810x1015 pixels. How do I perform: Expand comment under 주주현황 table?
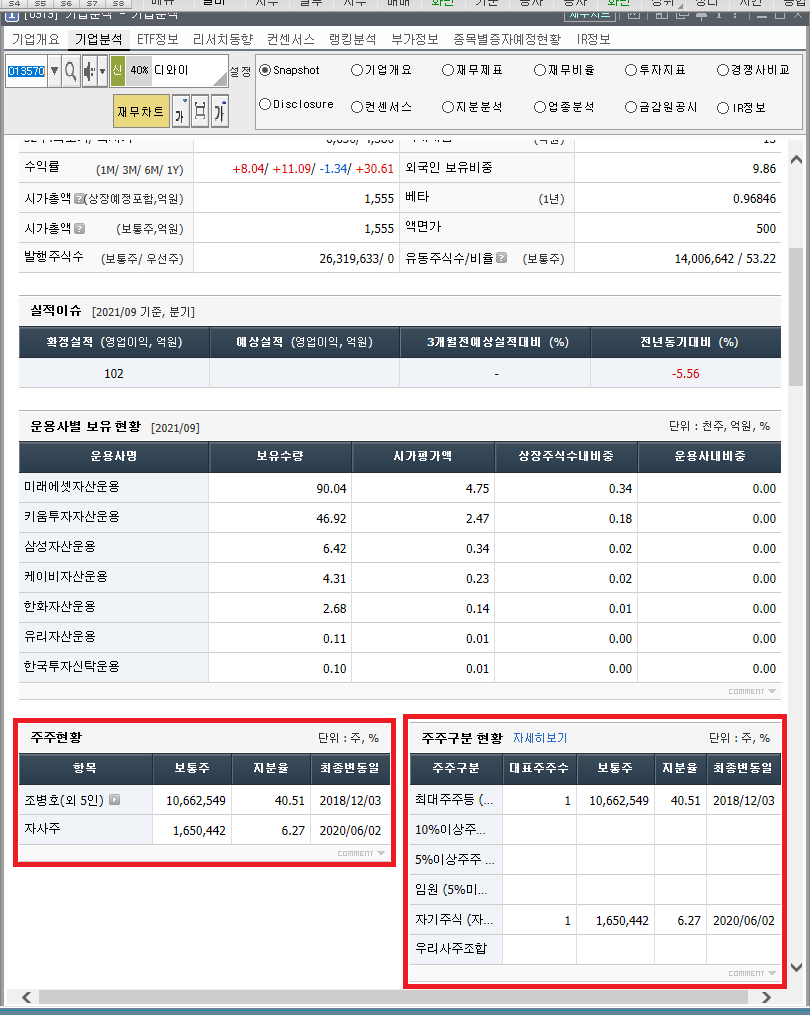[x=361, y=853]
